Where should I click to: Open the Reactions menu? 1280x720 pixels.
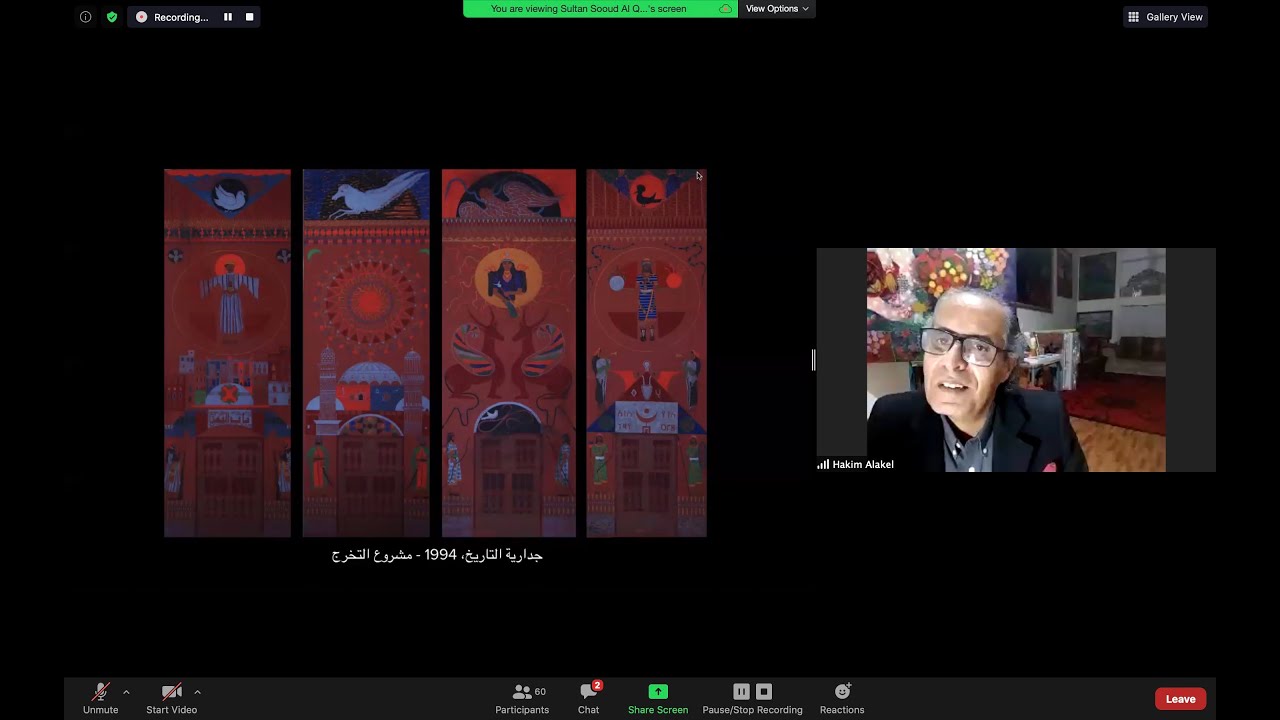[842, 698]
